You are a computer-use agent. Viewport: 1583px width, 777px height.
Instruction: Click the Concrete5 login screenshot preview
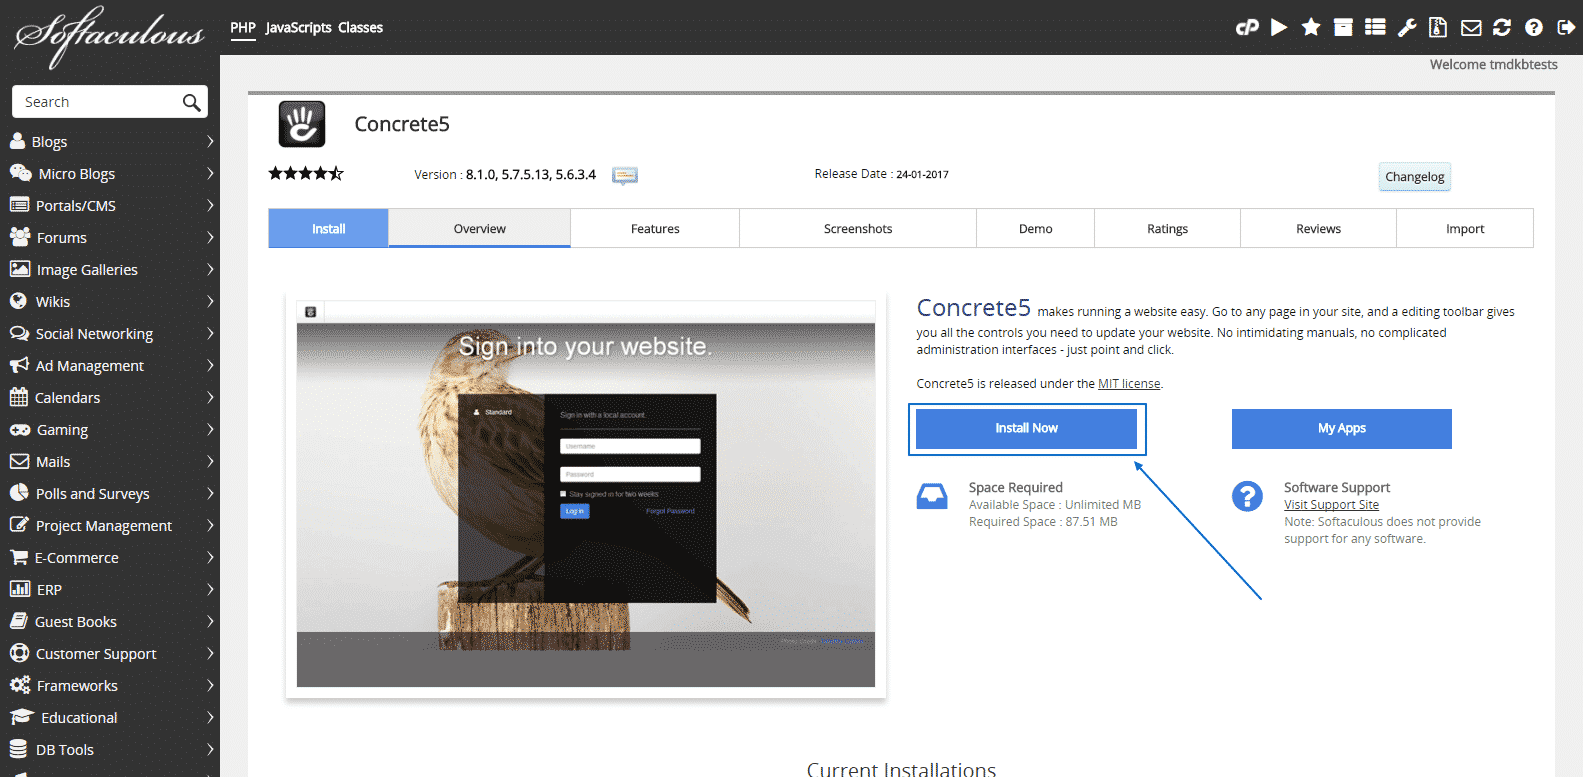(586, 494)
